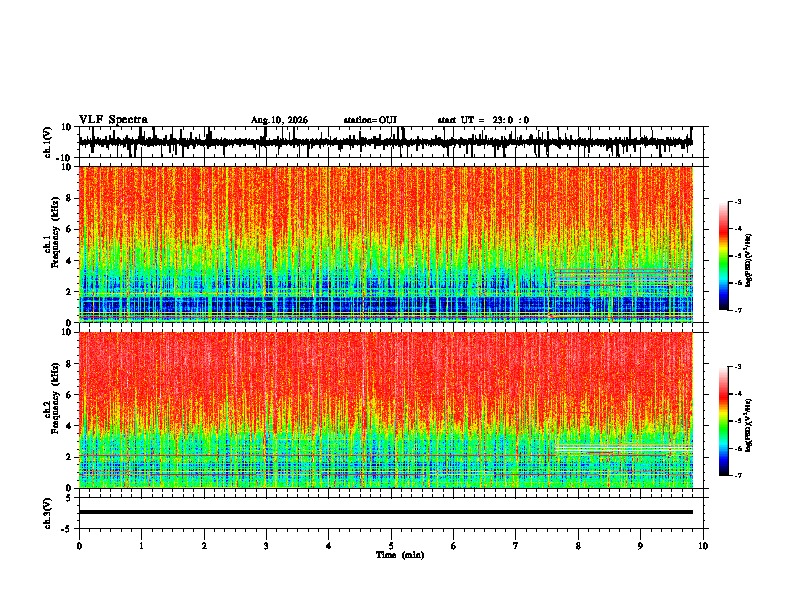Image resolution: width=792 pixels, height=612 pixels.
Task: Click the "6" kHz tick of ch.2 spectrogram
Action: coord(69,394)
